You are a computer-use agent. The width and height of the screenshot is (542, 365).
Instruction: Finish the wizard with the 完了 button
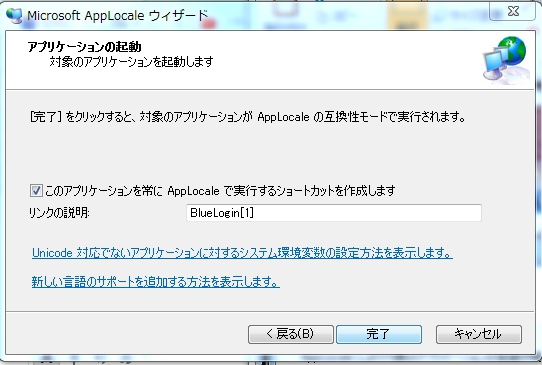(379, 334)
